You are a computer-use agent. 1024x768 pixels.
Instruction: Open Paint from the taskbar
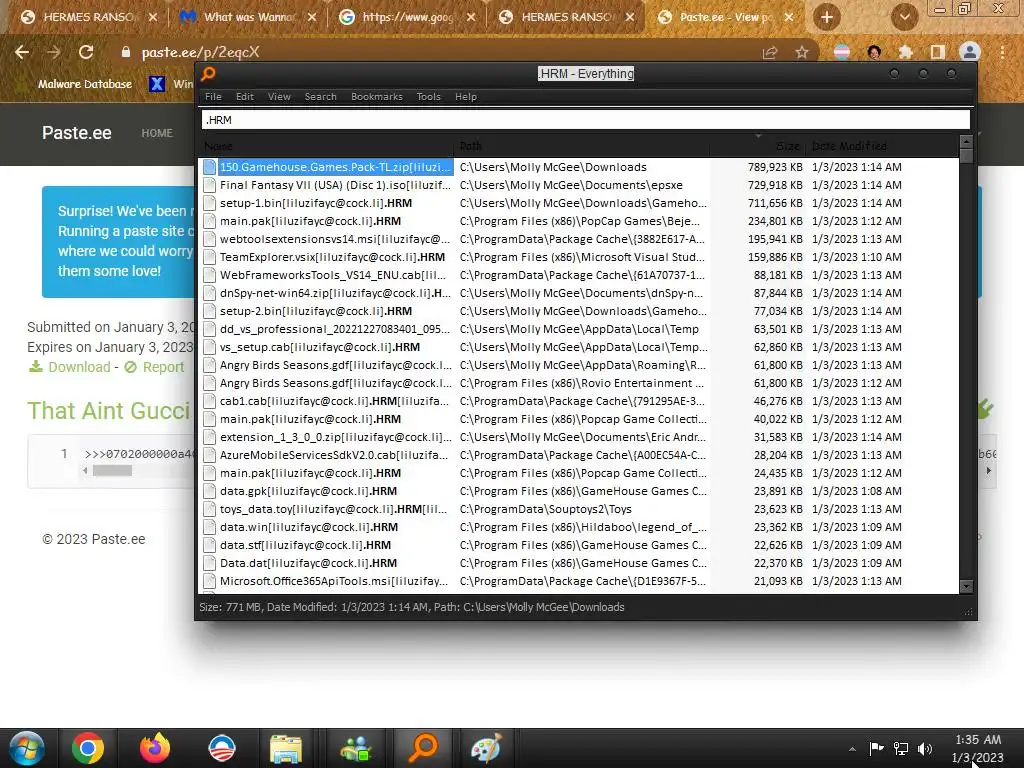pos(486,748)
